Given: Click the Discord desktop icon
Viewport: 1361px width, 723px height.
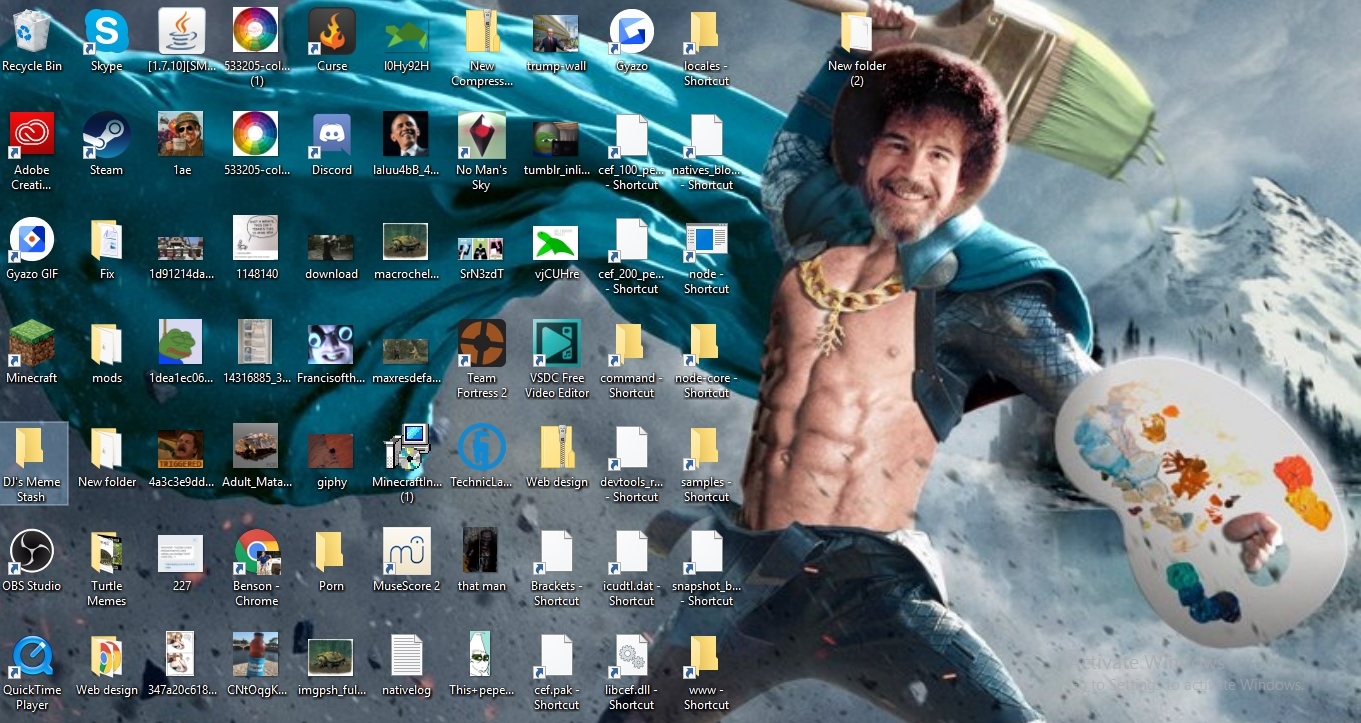Looking at the screenshot, I should click(x=332, y=136).
